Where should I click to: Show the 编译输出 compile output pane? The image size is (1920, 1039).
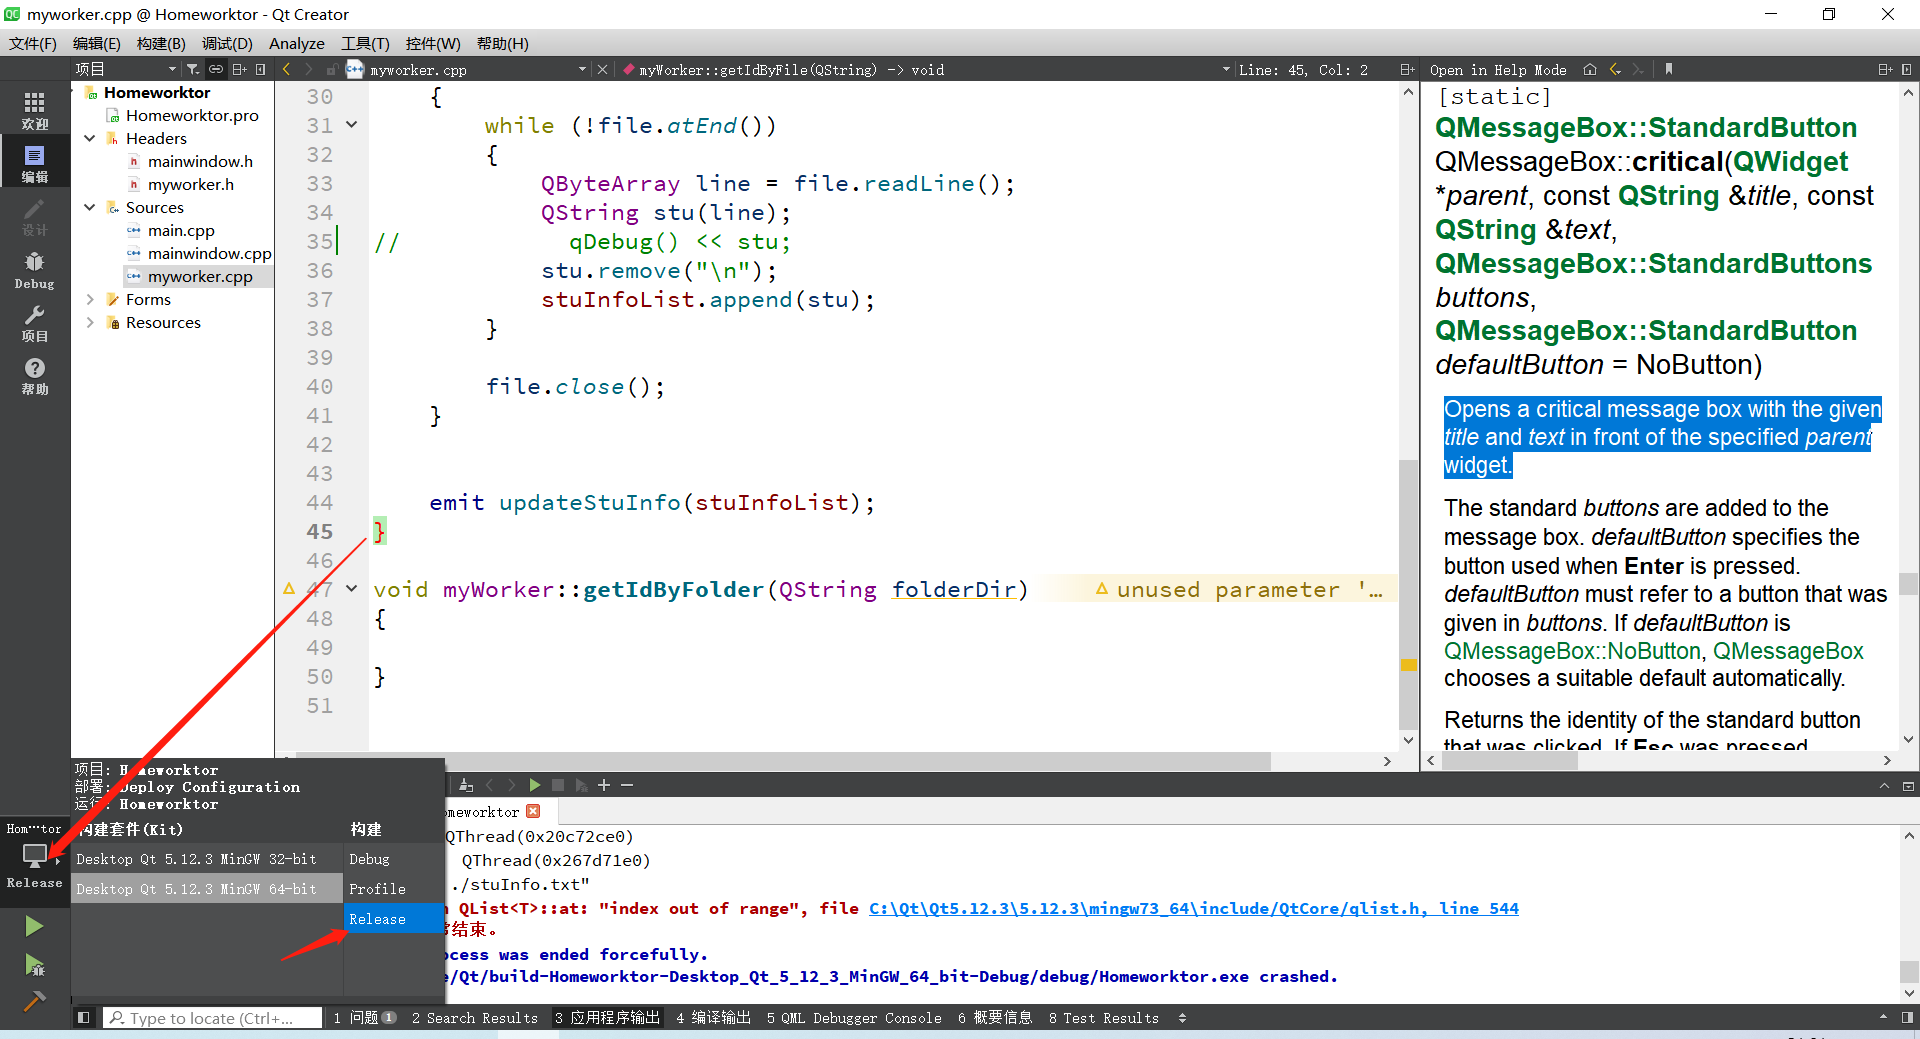(713, 1017)
